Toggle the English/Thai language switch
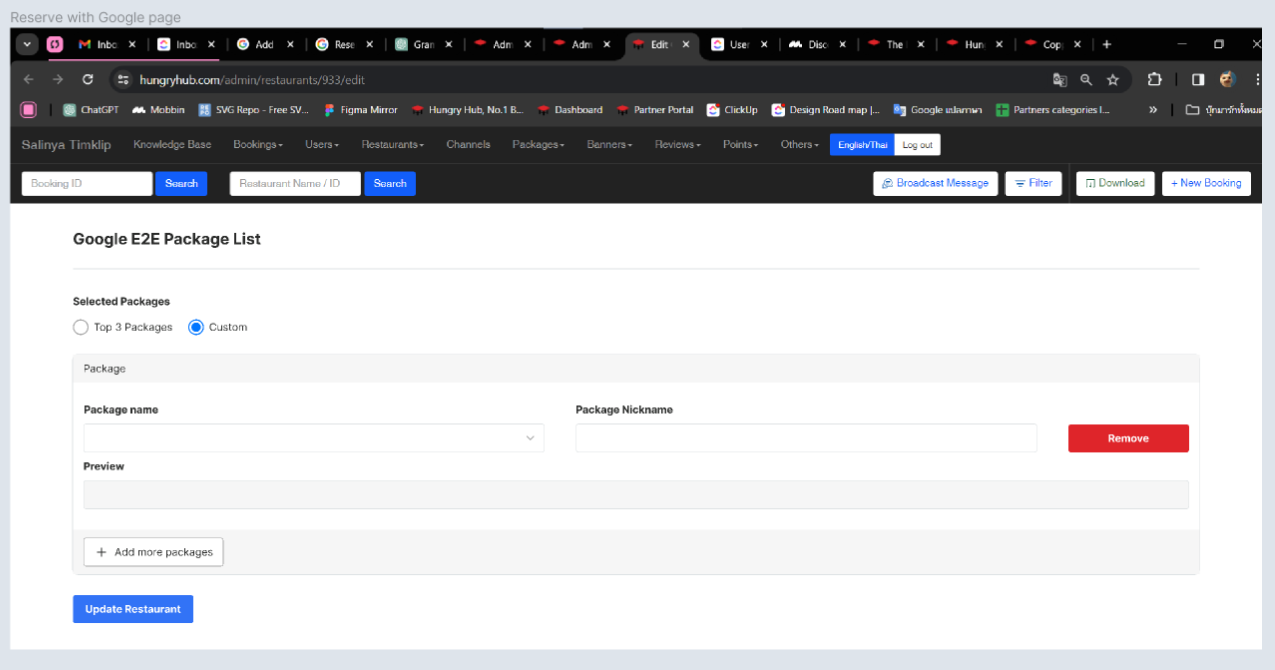This screenshot has width=1275, height=670. click(x=861, y=145)
